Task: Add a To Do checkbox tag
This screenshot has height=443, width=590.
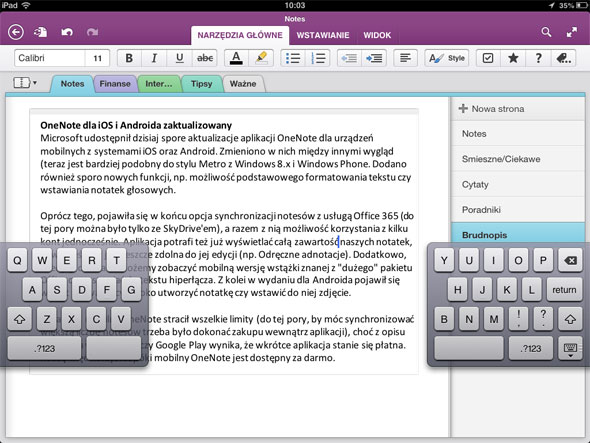Action: coord(488,58)
